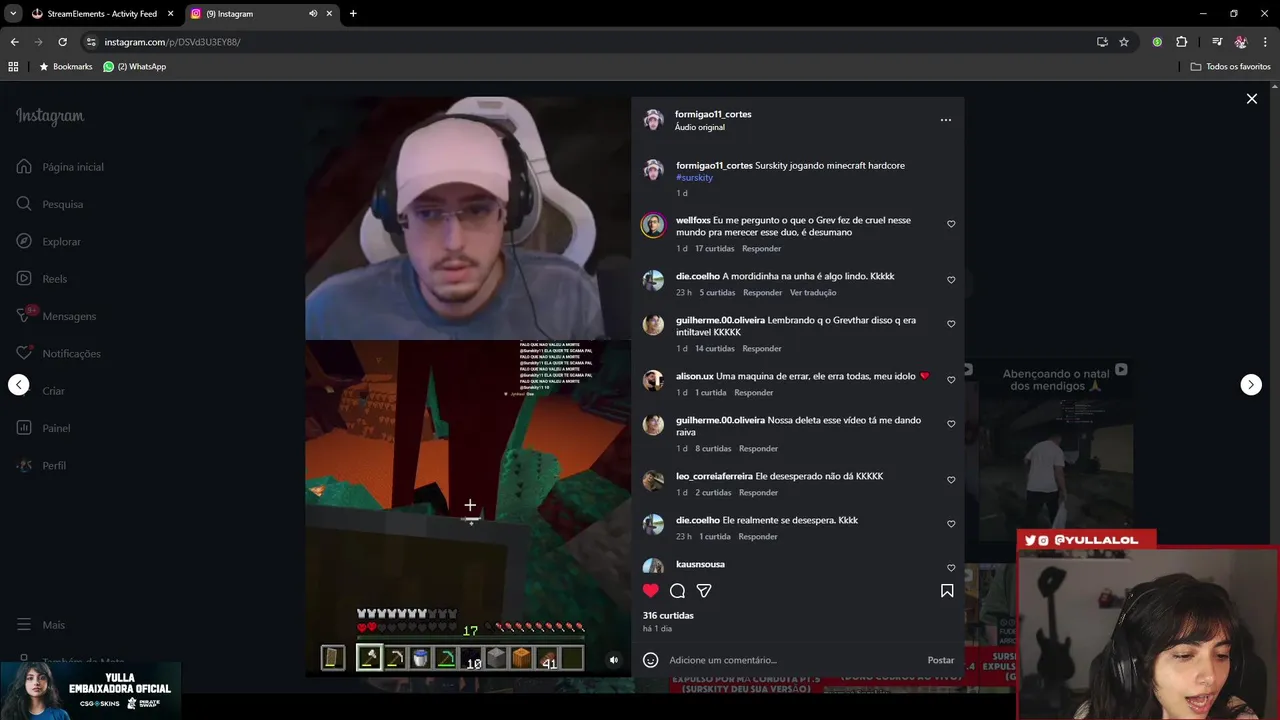Save post with bookmark icon

tap(946, 590)
